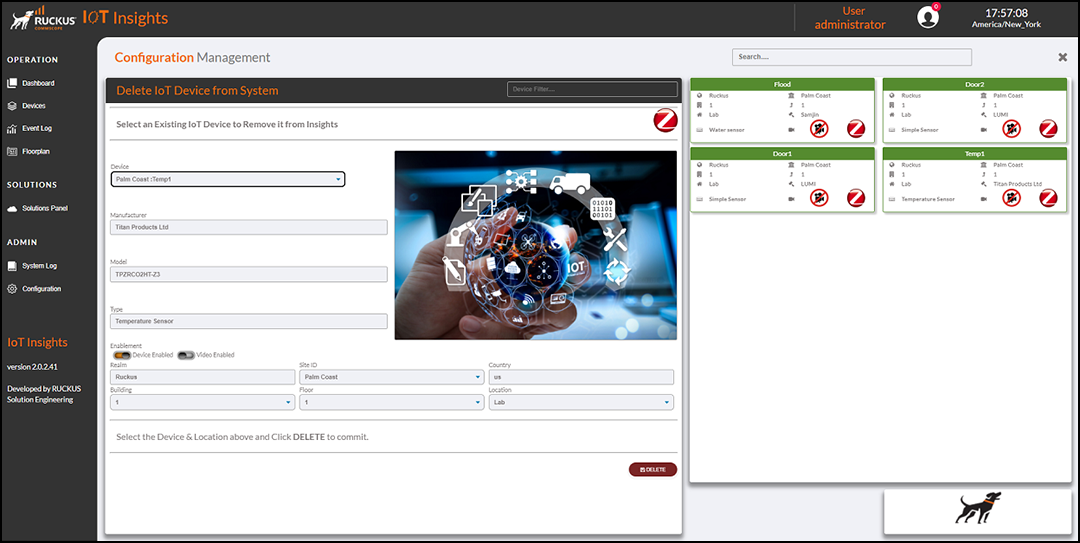
Task: Click the Flood device card header
Action: [x=782, y=84]
